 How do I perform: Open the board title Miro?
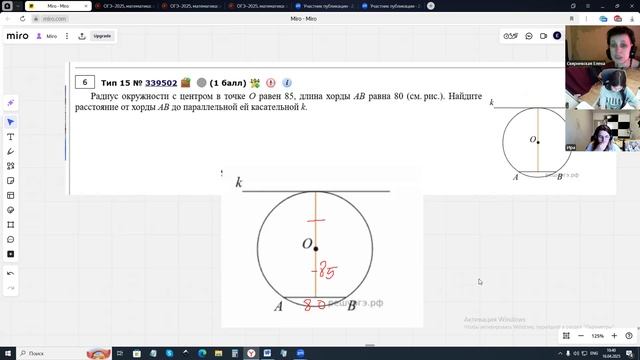(x=51, y=36)
